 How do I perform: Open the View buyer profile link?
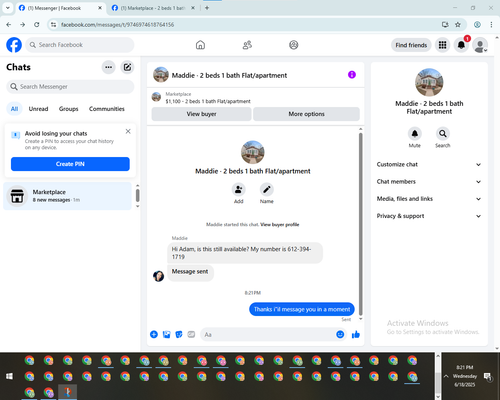coord(280,225)
